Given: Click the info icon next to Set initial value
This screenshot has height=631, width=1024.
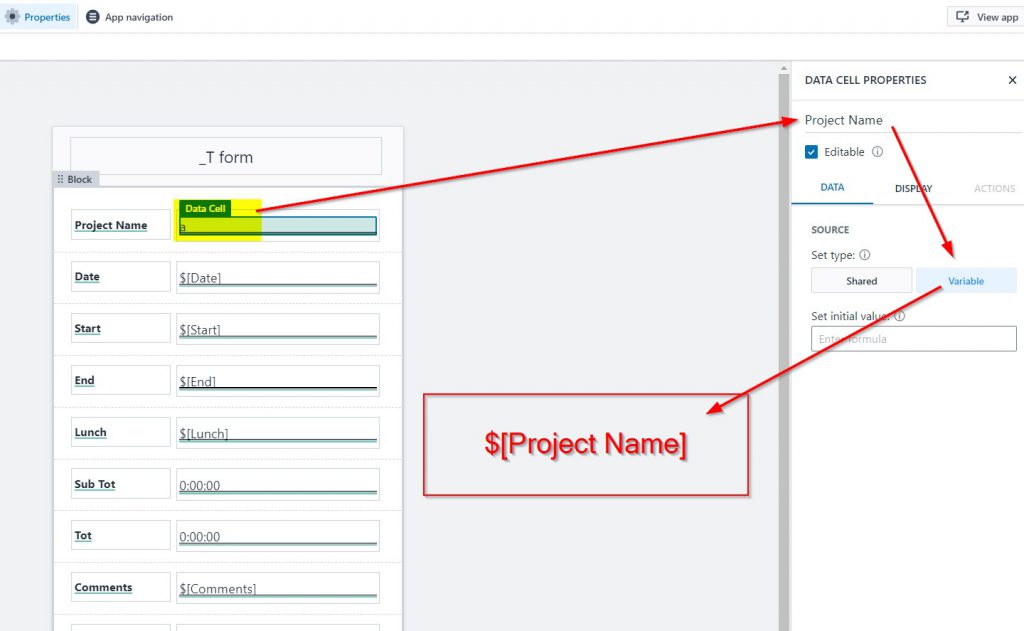Looking at the screenshot, I should [x=899, y=316].
